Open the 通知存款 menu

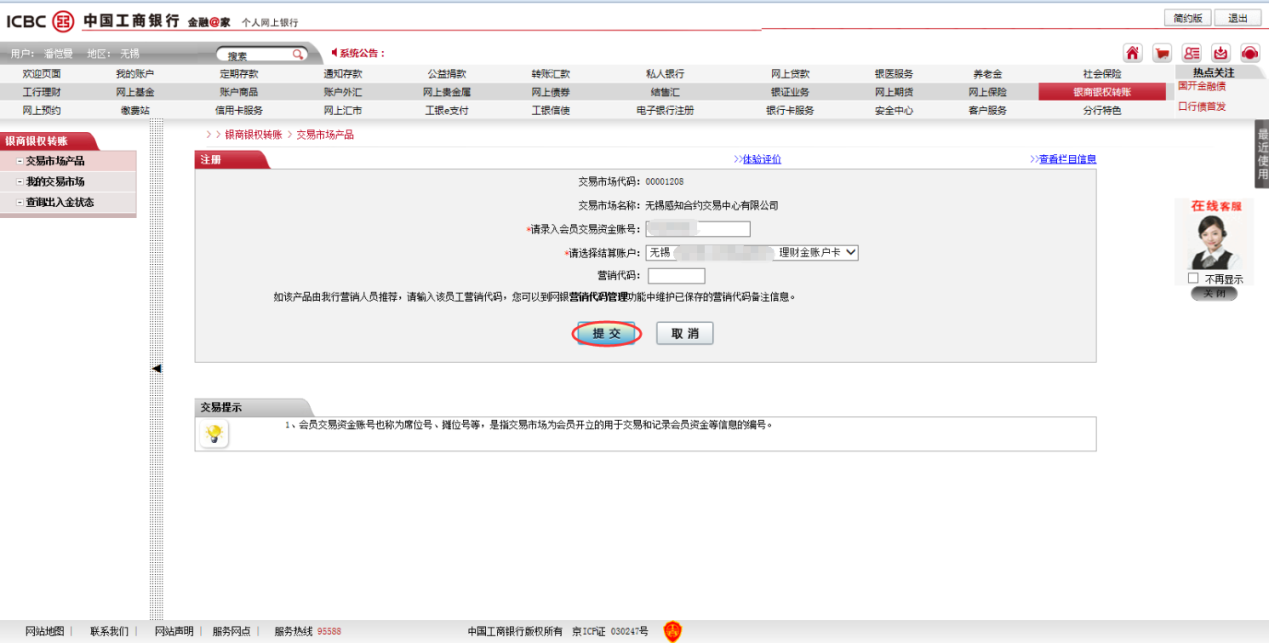pyautogui.click(x=343, y=74)
